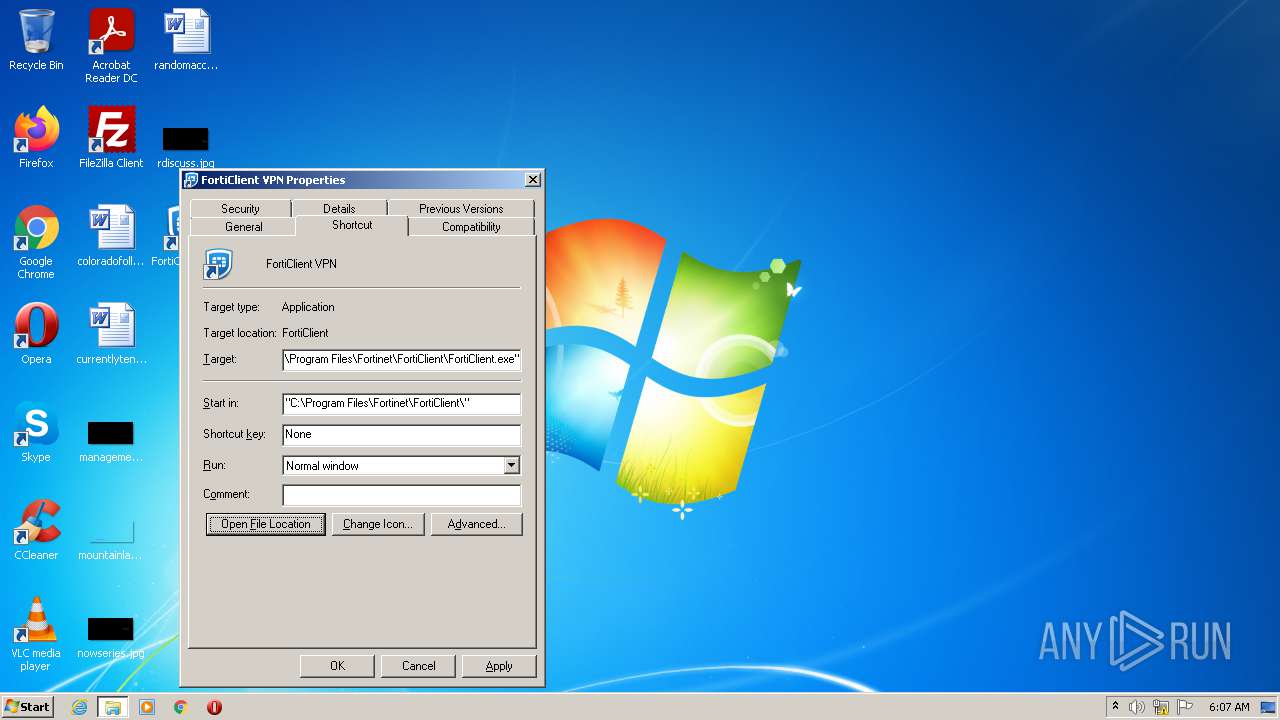The height and width of the screenshot is (720, 1280).
Task: Launch Acrobat Reader DC shortcut
Action: [x=111, y=45]
